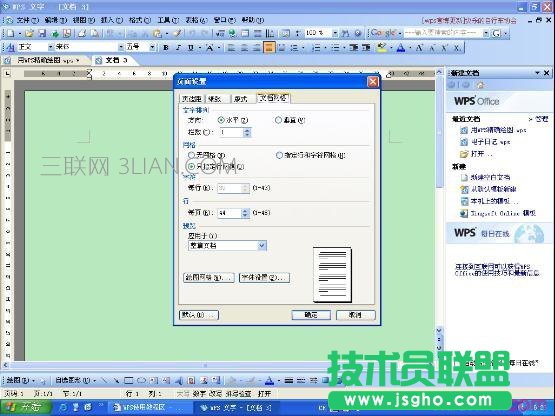
Task: Open the task pane title dropdown arrow
Action: (537, 73)
